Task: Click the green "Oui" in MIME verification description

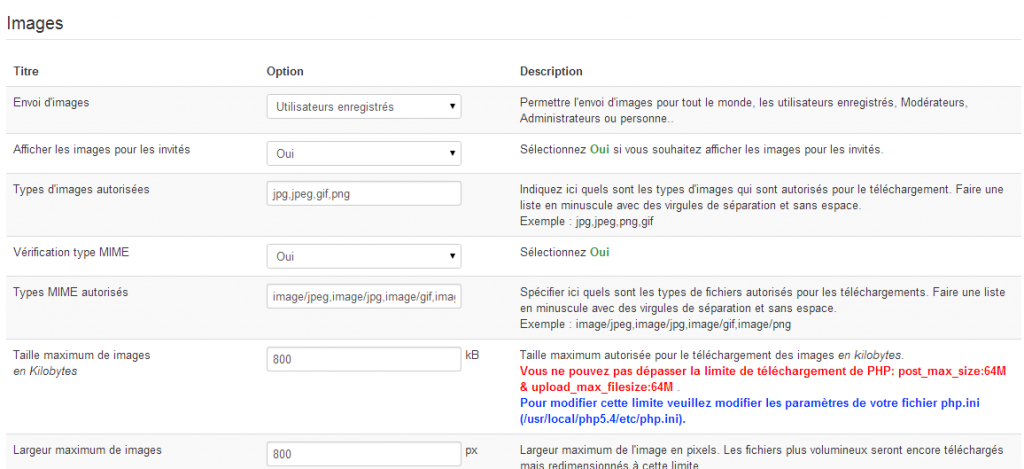Action: click(x=599, y=252)
